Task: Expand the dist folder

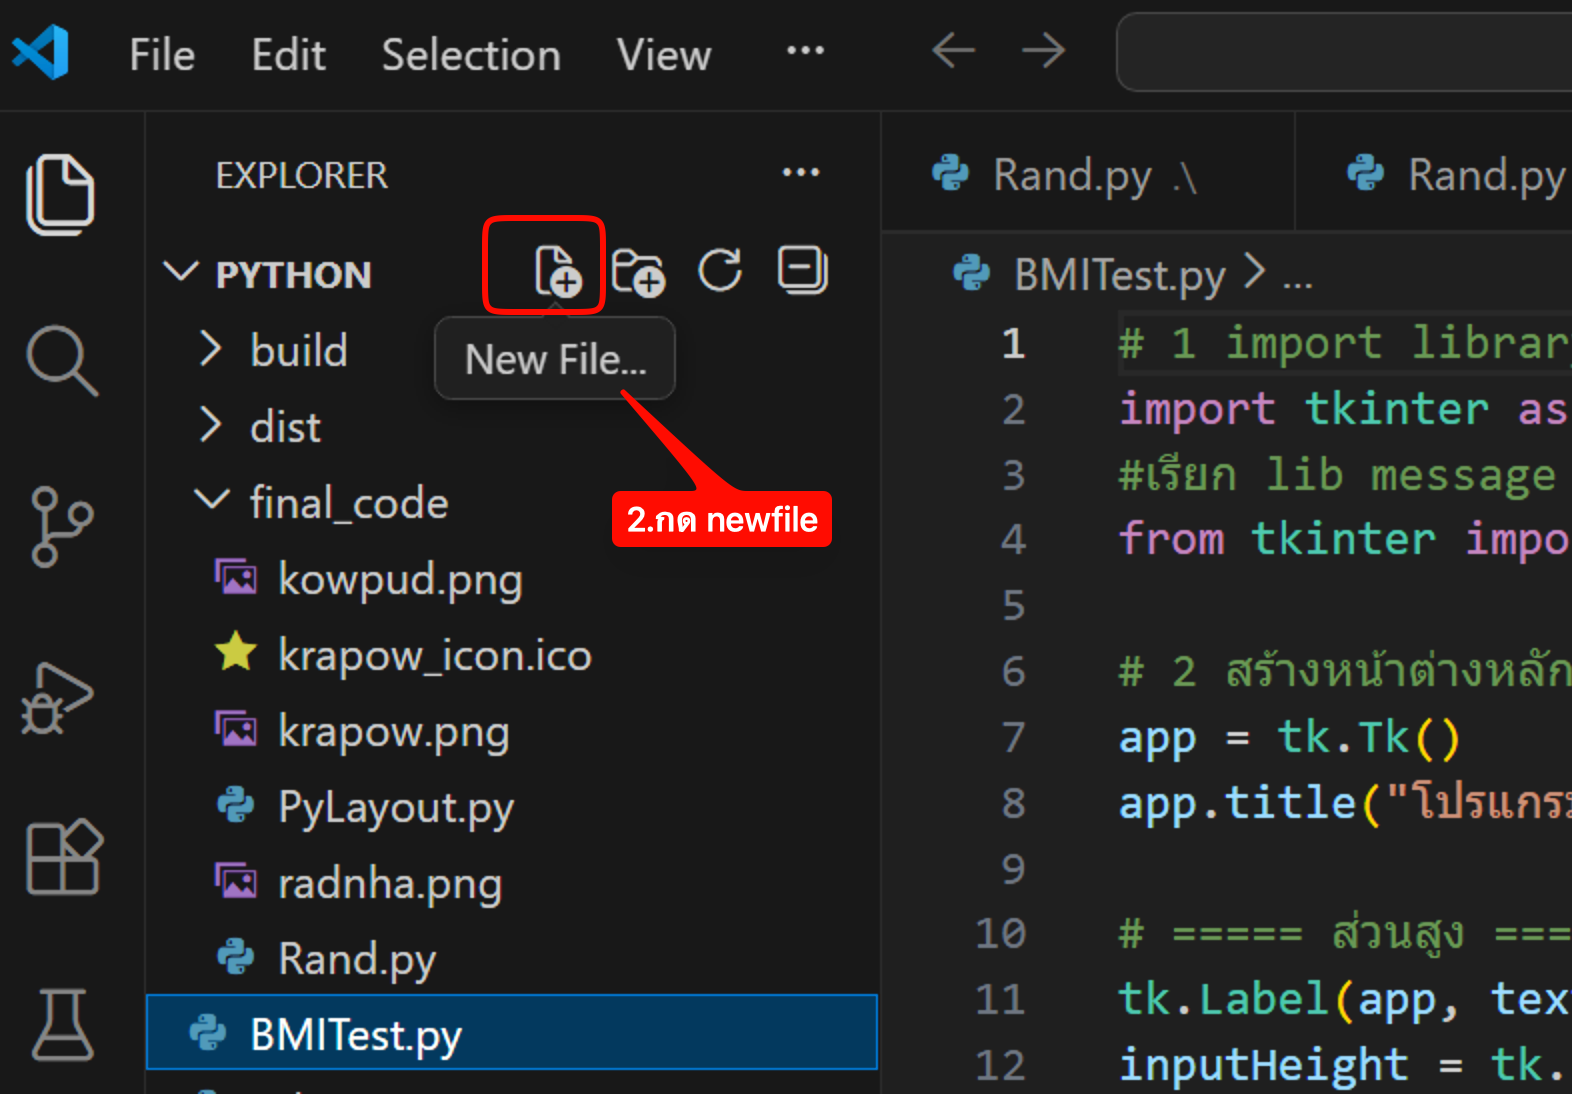Action: coord(285,427)
